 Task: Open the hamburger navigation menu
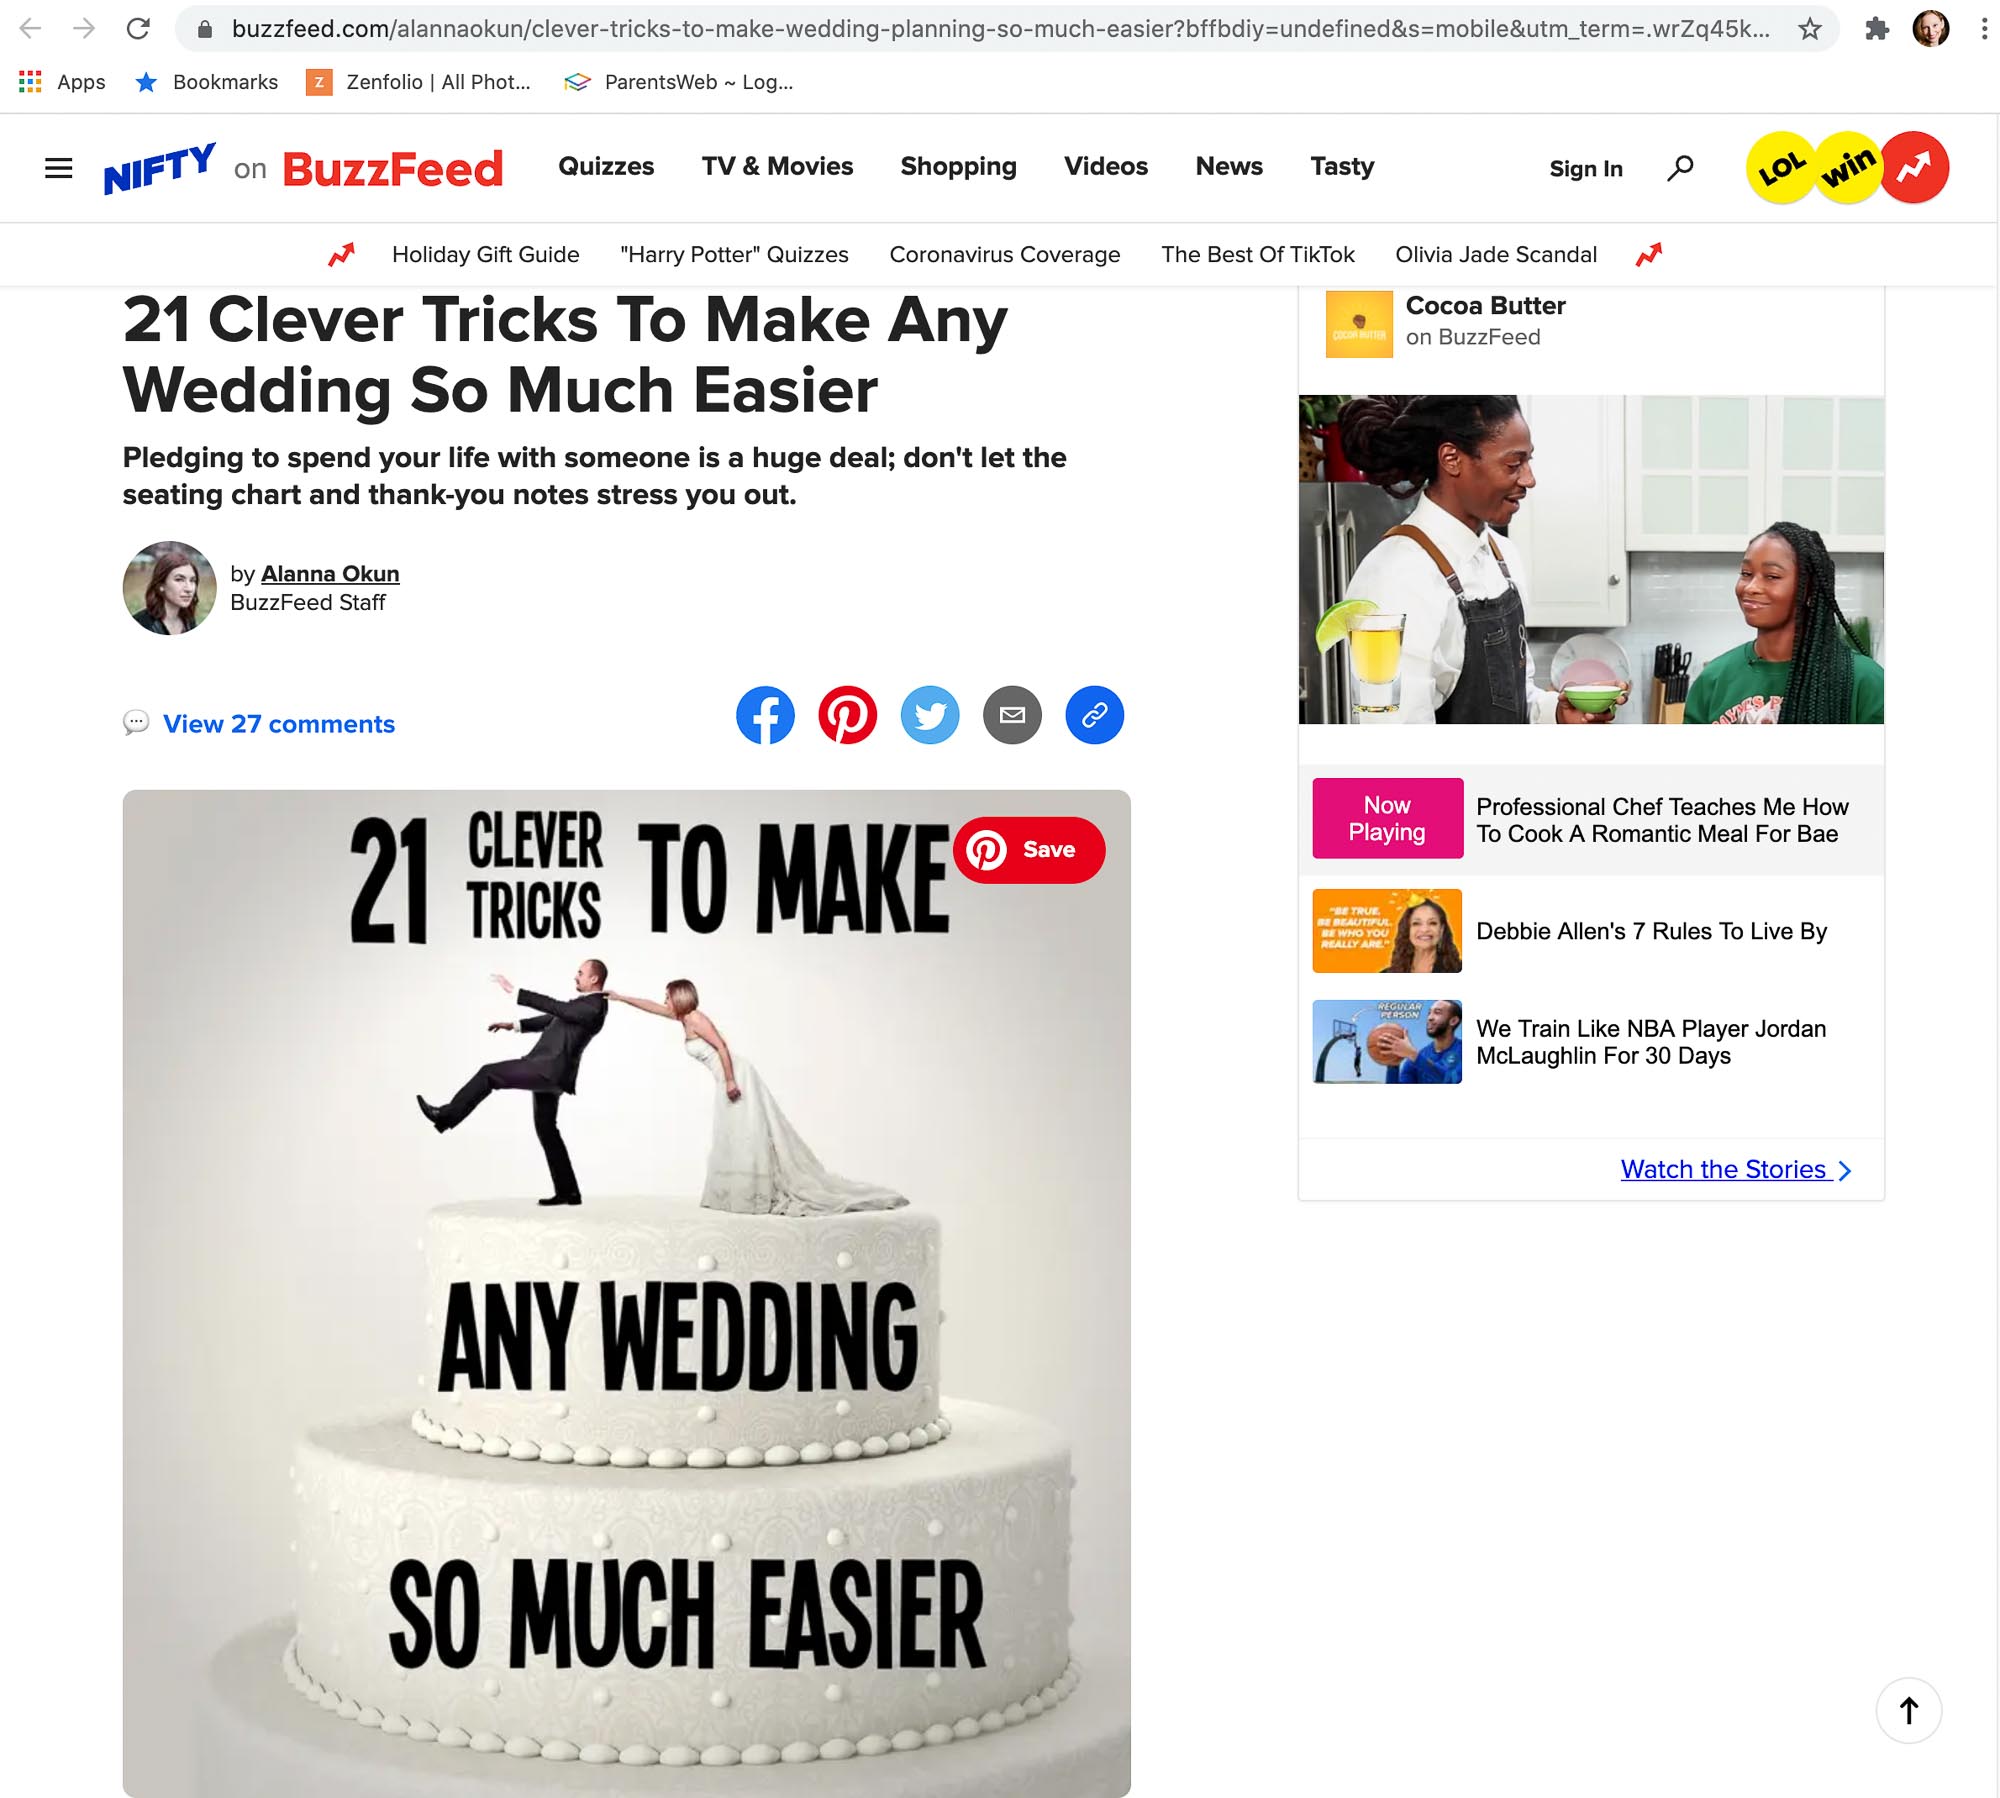click(59, 168)
